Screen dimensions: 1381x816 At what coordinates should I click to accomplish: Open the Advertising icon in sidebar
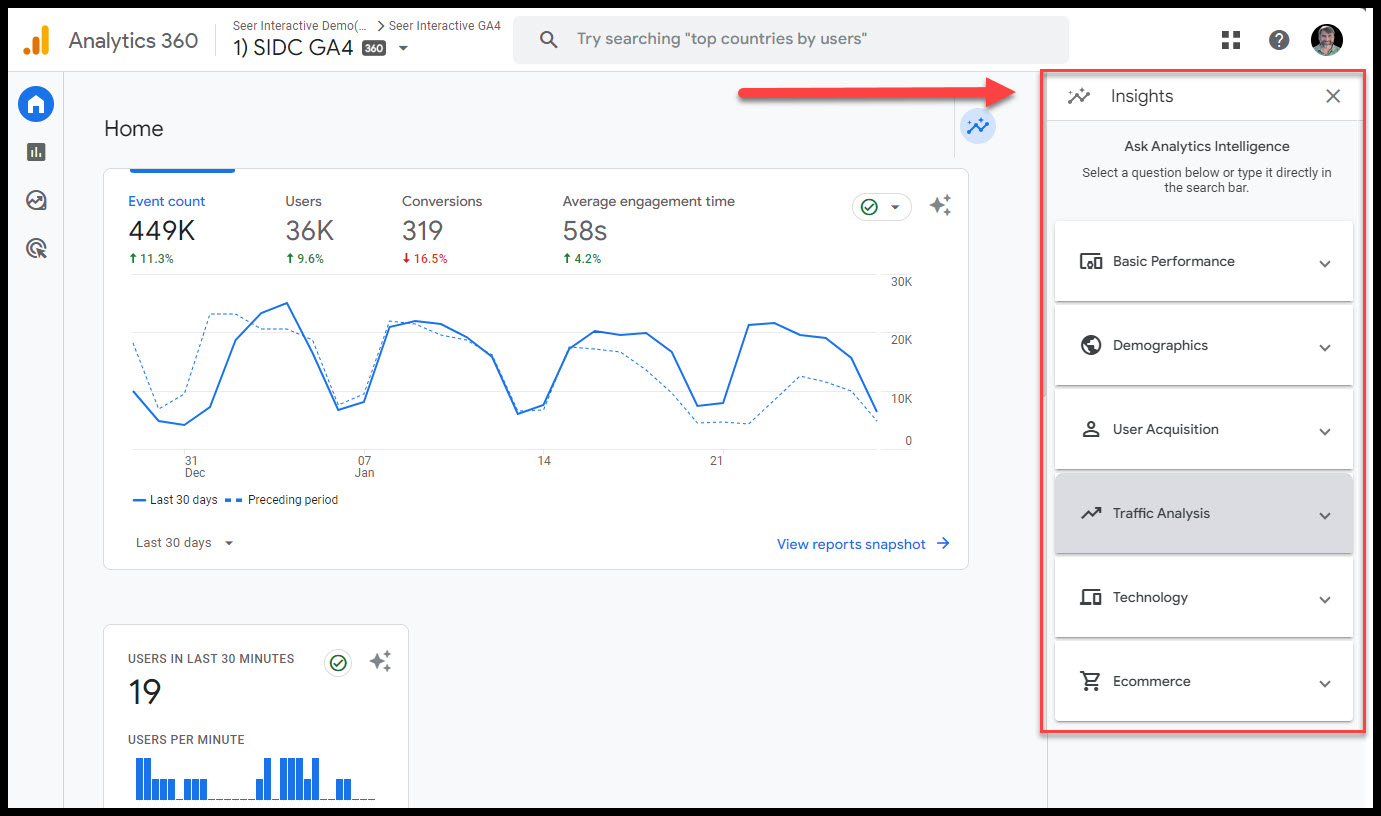(x=36, y=248)
